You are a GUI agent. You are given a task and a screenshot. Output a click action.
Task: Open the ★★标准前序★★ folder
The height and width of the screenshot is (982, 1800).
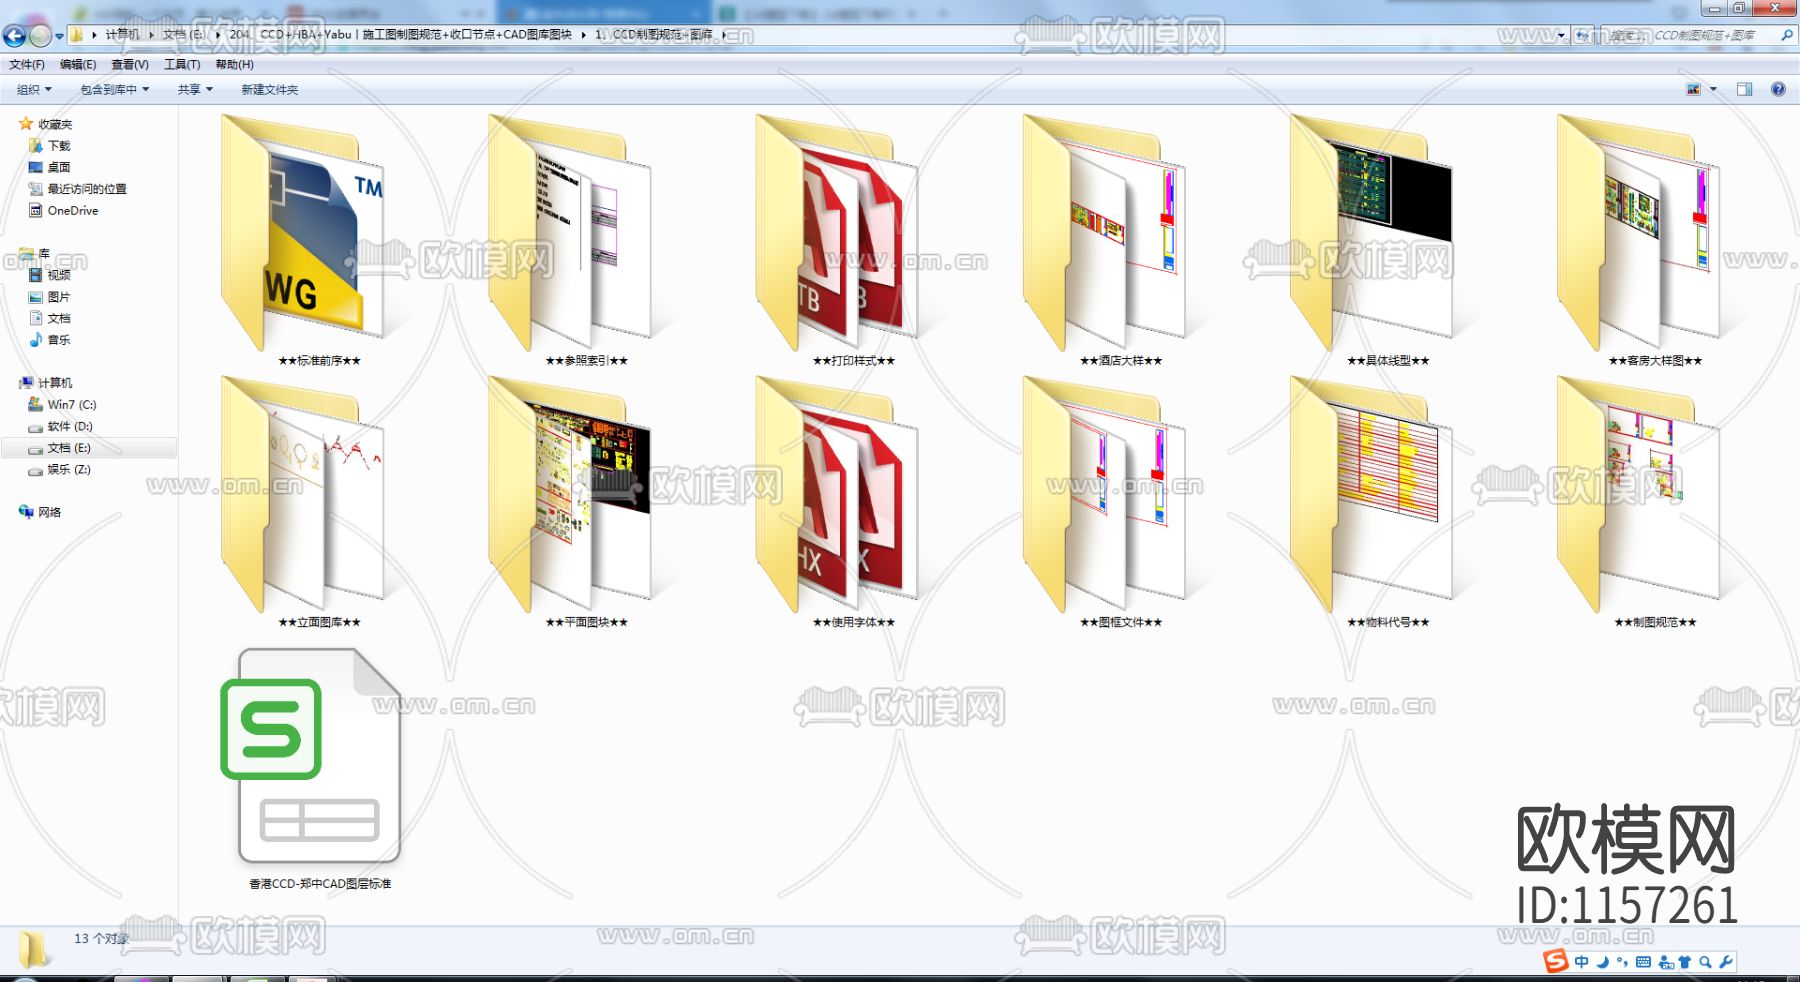click(x=305, y=232)
